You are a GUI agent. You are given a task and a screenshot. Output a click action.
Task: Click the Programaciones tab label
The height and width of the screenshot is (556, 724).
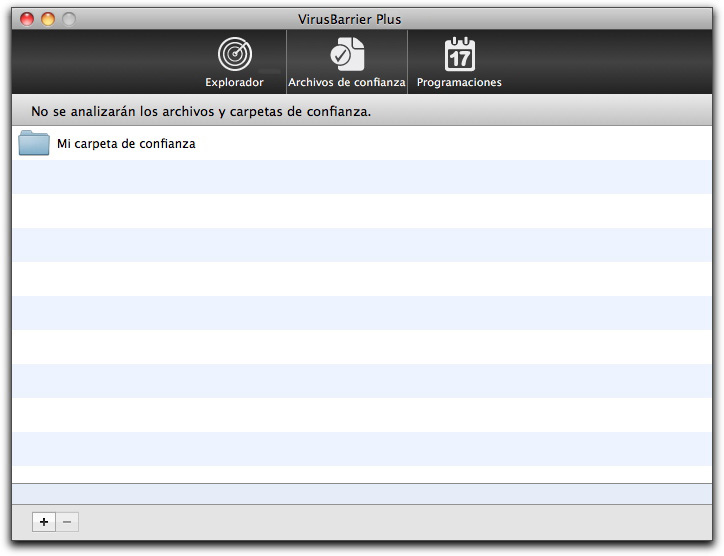459,82
